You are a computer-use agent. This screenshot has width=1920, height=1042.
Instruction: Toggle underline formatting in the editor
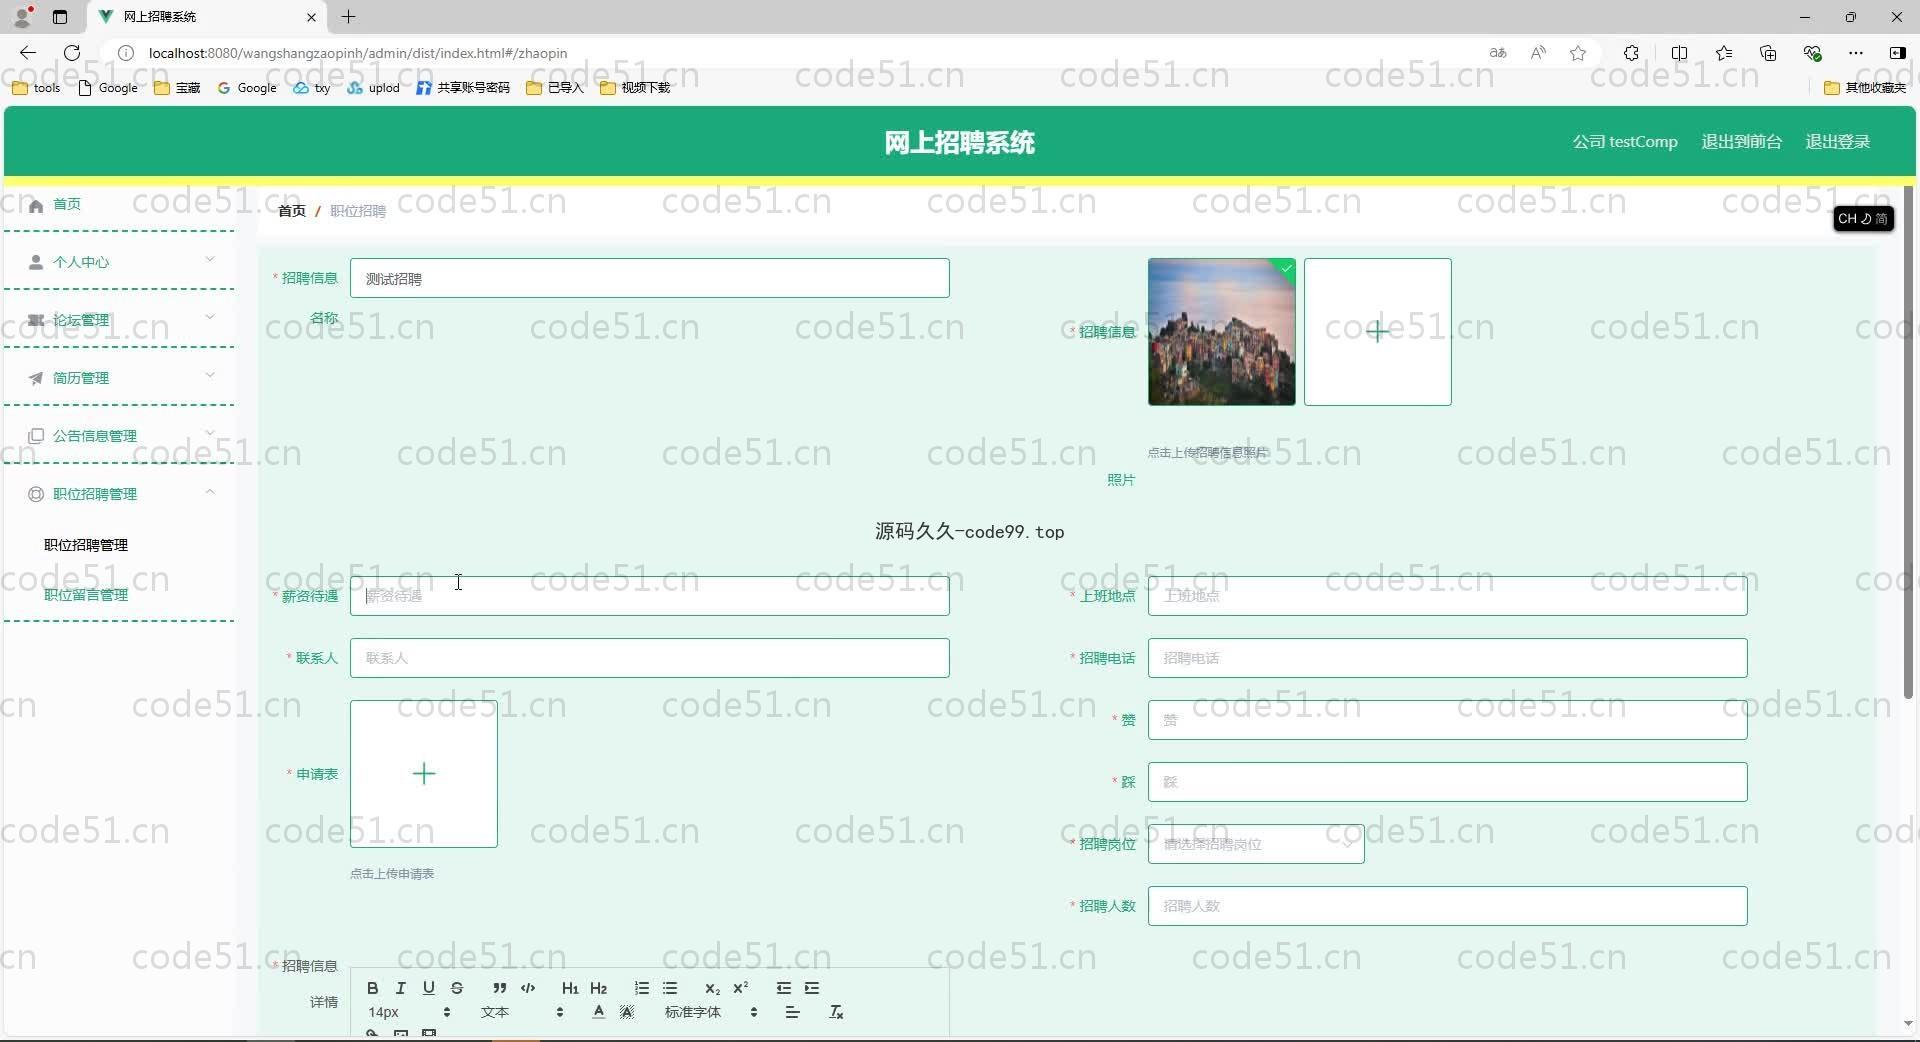tap(429, 988)
